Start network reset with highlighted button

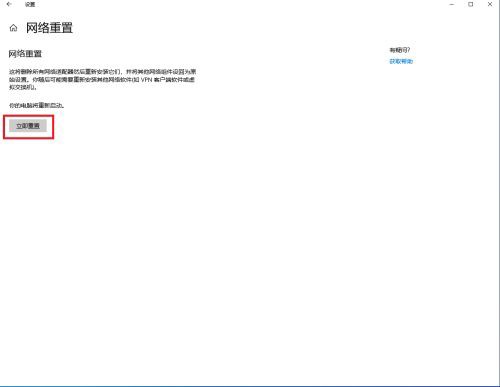tap(28, 126)
